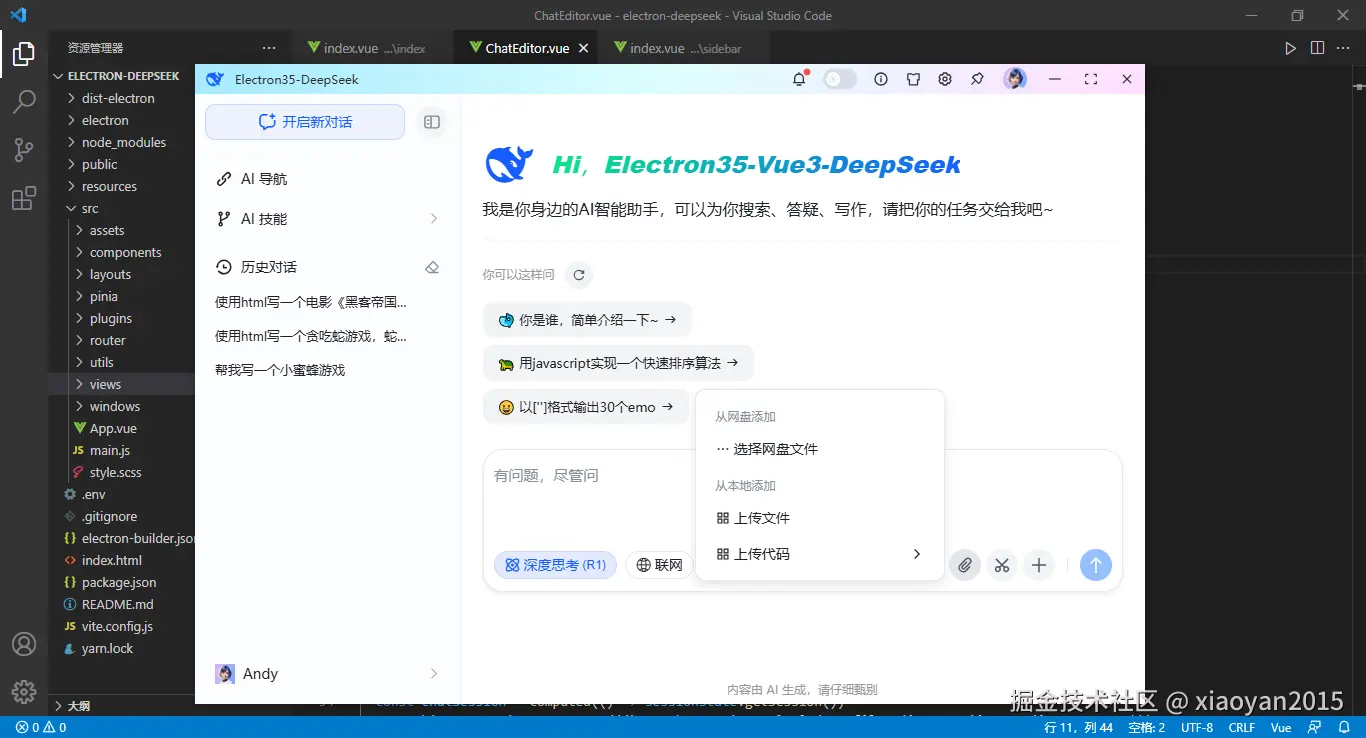Click the scissors screenshot icon

pyautogui.click(x=1001, y=565)
